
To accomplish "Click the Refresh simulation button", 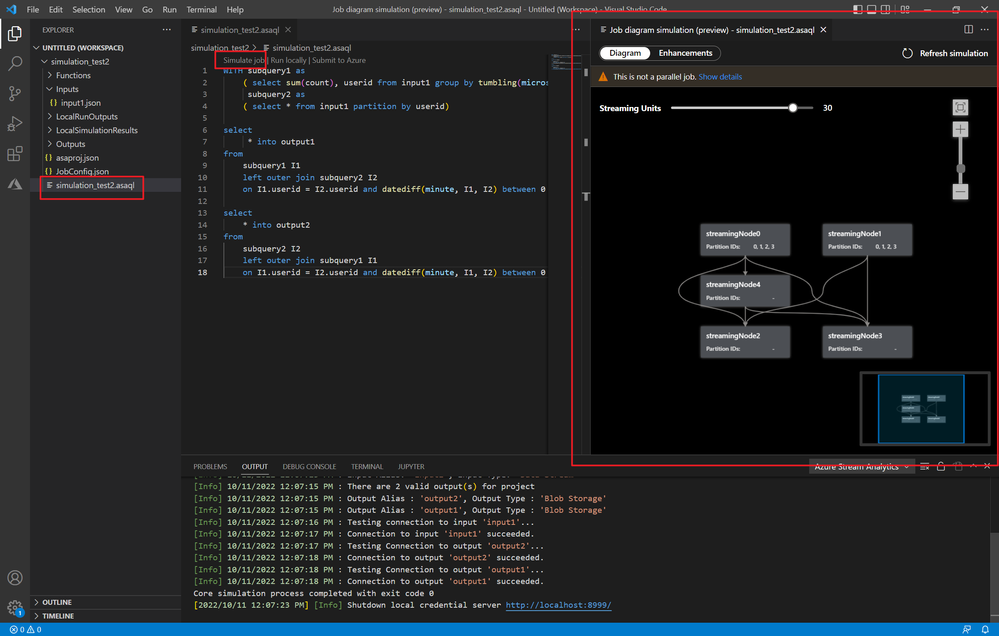I will click(945, 53).
